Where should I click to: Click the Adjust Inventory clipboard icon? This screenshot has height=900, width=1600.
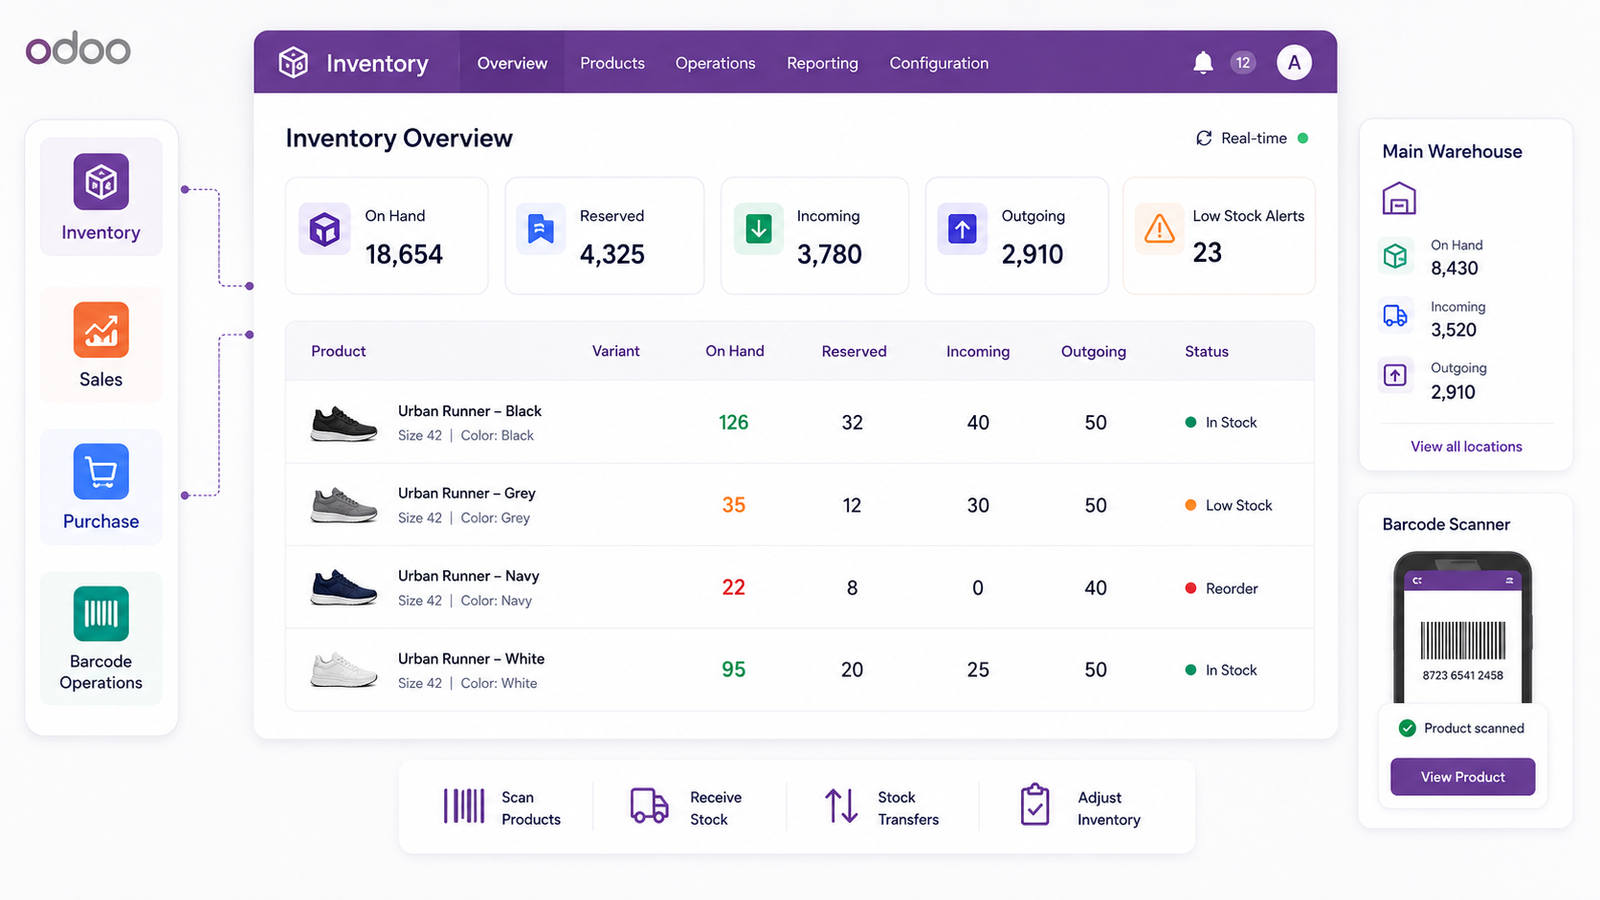click(1035, 805)
